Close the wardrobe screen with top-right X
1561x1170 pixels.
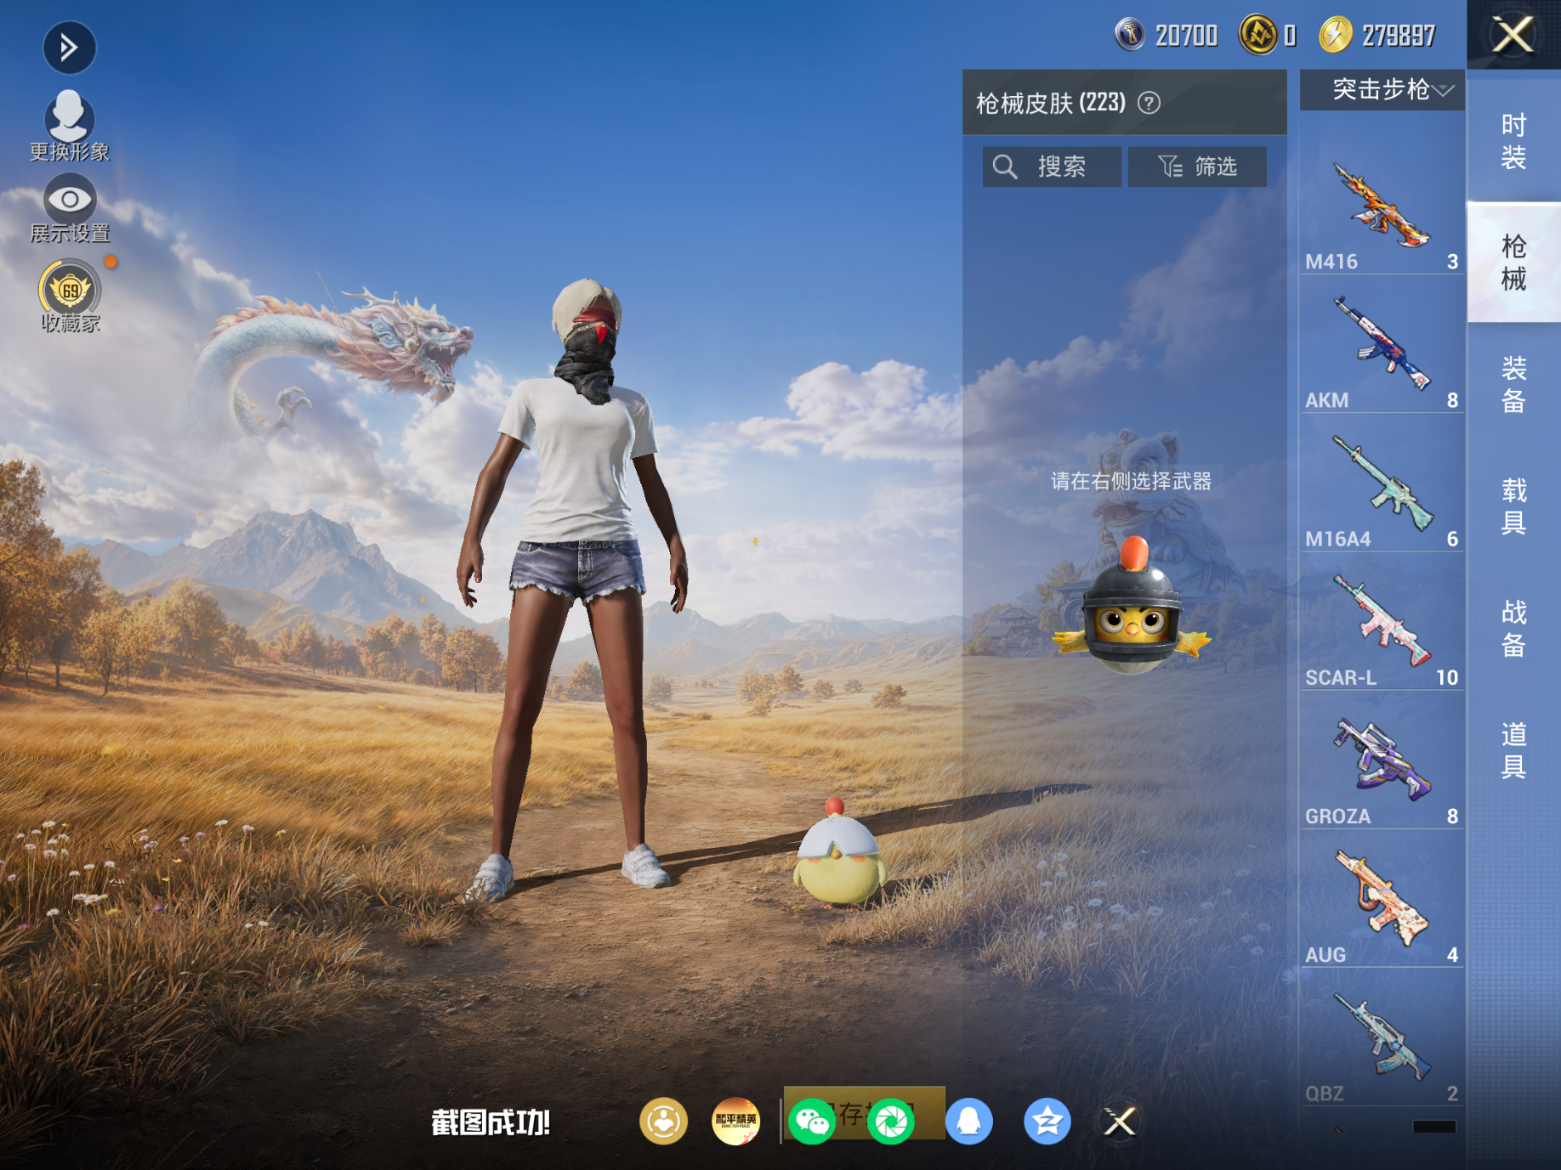point(1513,35)
